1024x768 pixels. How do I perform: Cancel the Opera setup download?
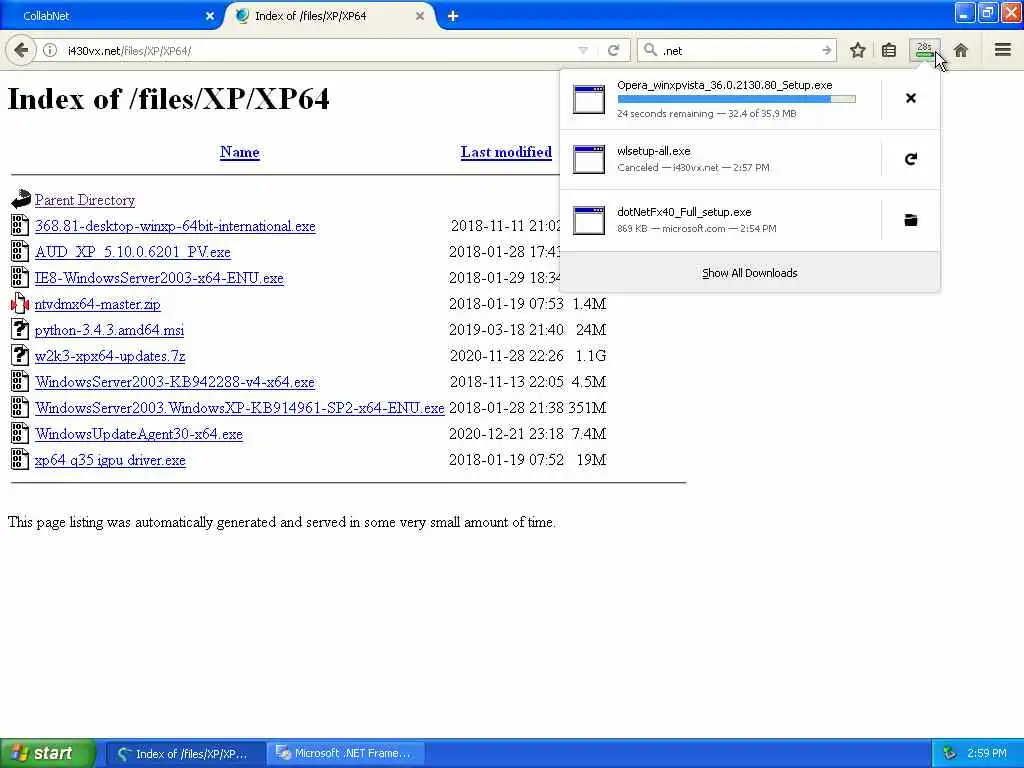910,98
